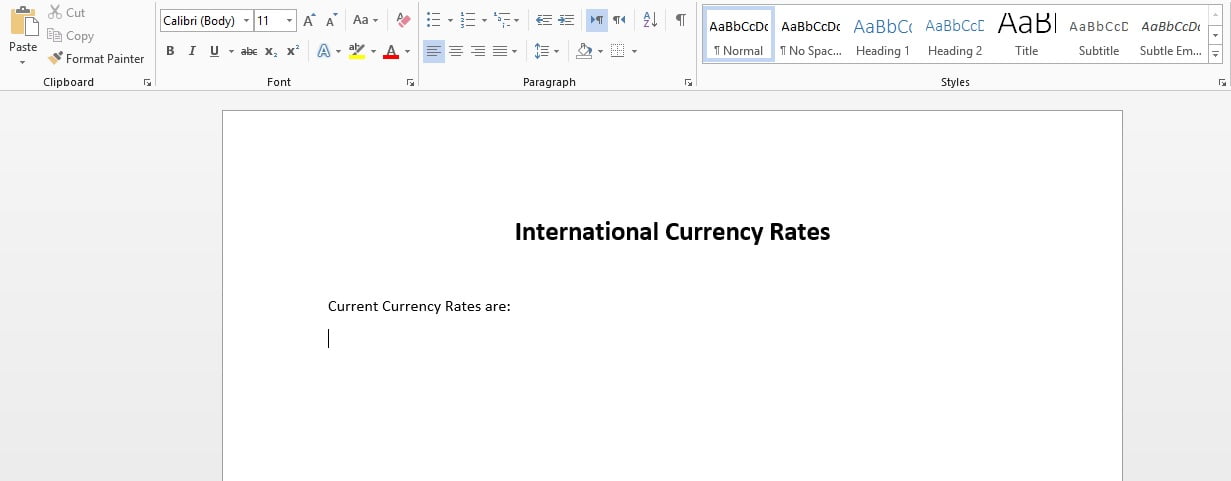Viewport: 1231px width, 481px height.
Task: Toggle Right-to-Left text direction
Action: coord(619,20)
